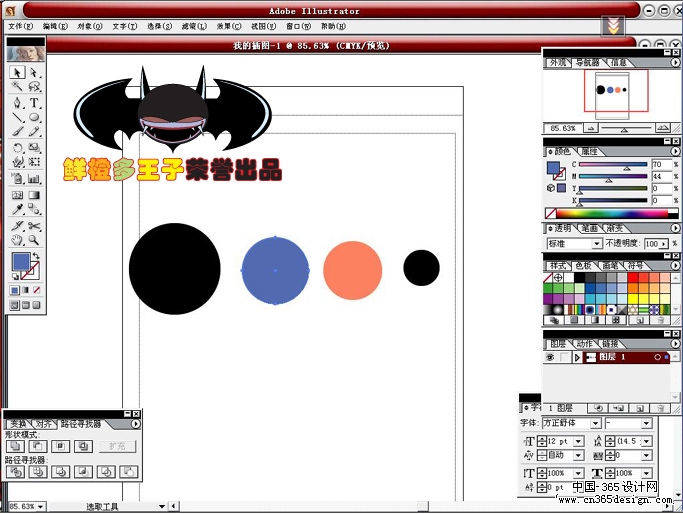683x514 pixels.
Task: Pick the Zoom magnifier tool
Action: 34,240
